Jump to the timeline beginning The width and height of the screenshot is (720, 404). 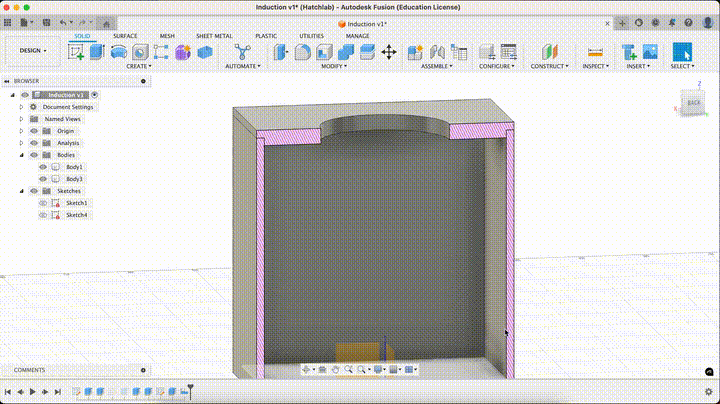(x=7, y=392)
